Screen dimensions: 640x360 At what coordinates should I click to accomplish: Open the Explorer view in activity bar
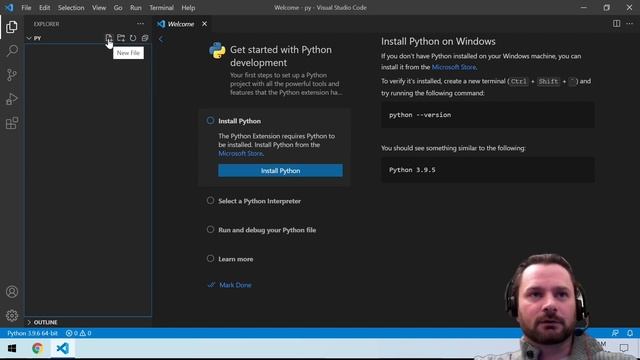click(x=12, y=27)
